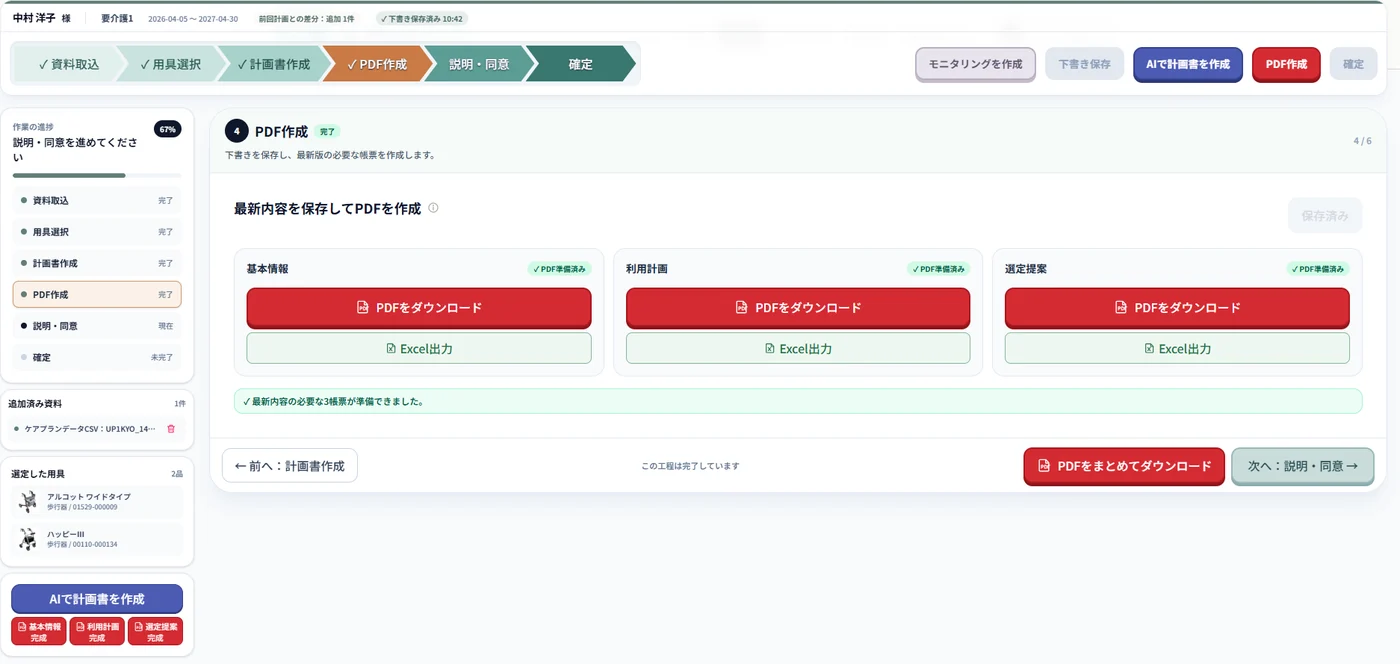Click the ケアプランデータCSV file entry
The width and height of the screenshot is (1400, 664).
(x=91, y=429)
